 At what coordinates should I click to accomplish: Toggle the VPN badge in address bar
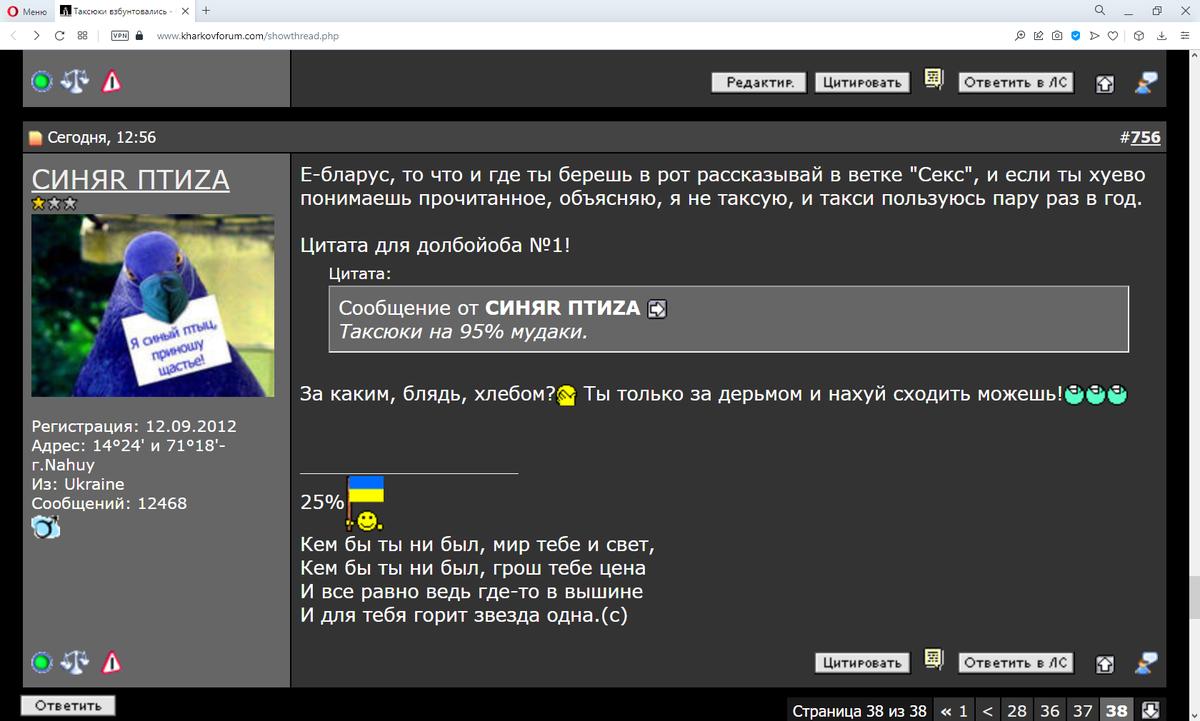point(120,35)
